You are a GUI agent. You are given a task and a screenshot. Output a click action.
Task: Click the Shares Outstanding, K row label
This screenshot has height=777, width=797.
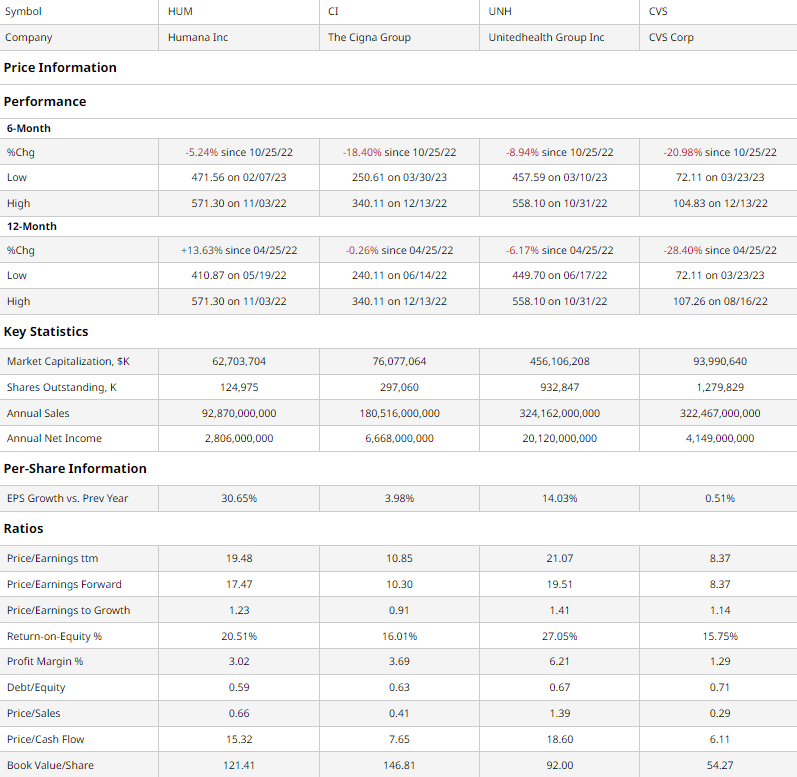[x=62, y=387]
